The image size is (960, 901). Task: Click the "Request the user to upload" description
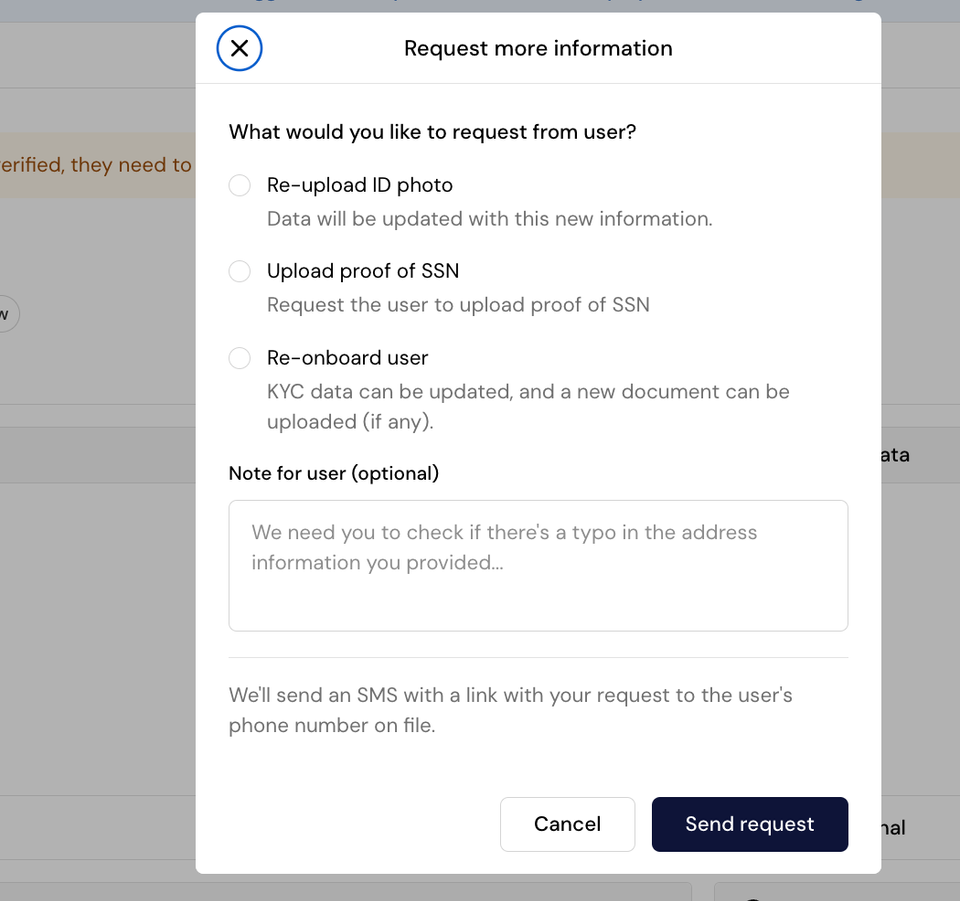pos(458,305)
